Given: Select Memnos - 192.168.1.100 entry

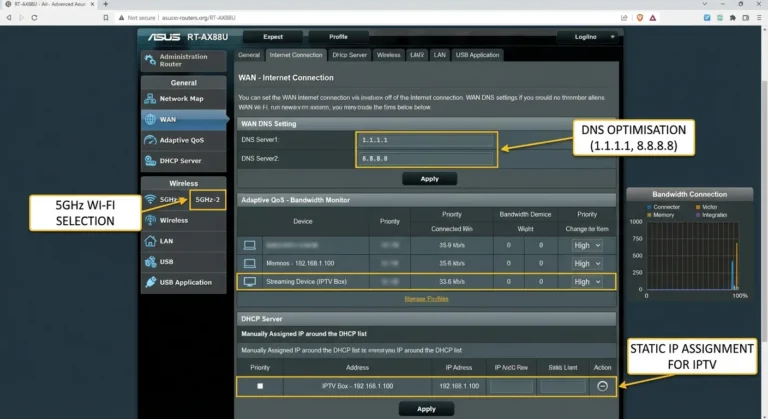Looking at the screenshot, I should click(300, 263).
